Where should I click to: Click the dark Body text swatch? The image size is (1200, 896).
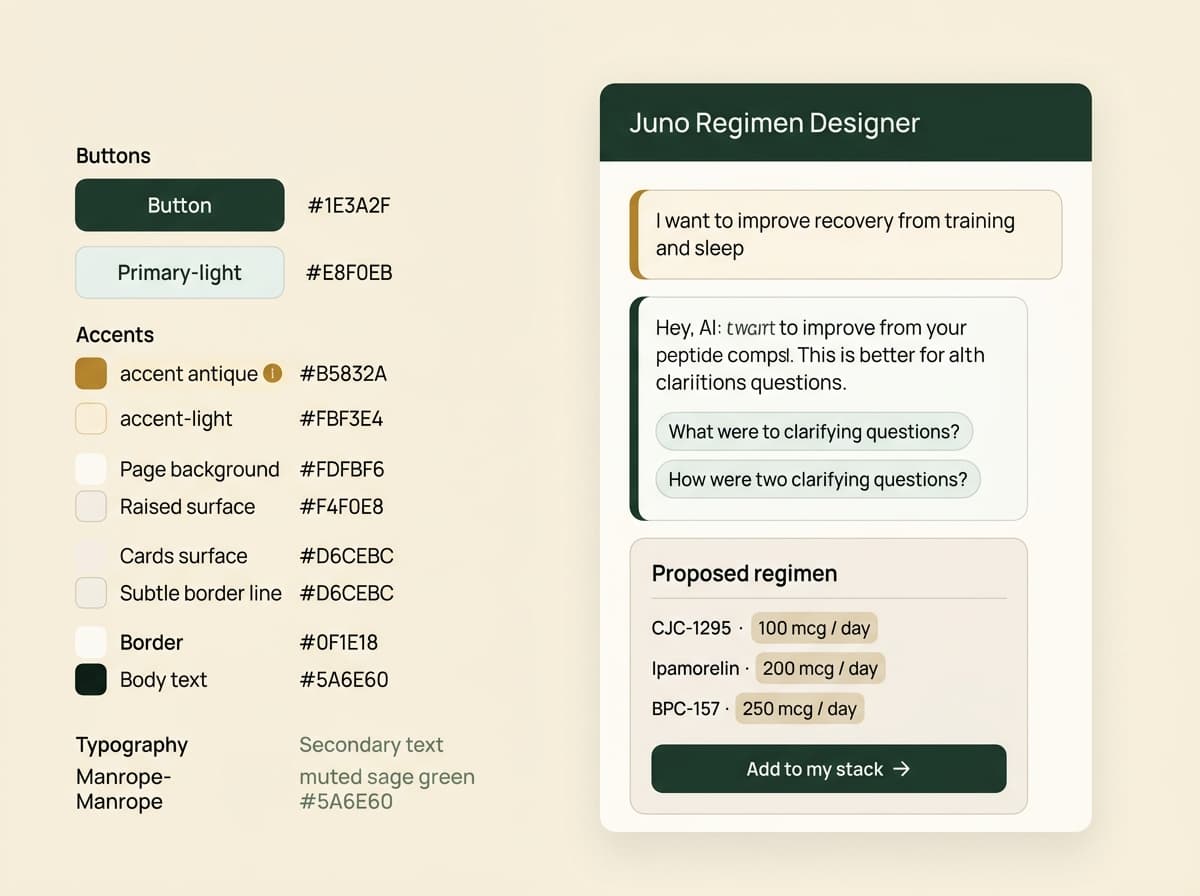(x=91, y=680)
